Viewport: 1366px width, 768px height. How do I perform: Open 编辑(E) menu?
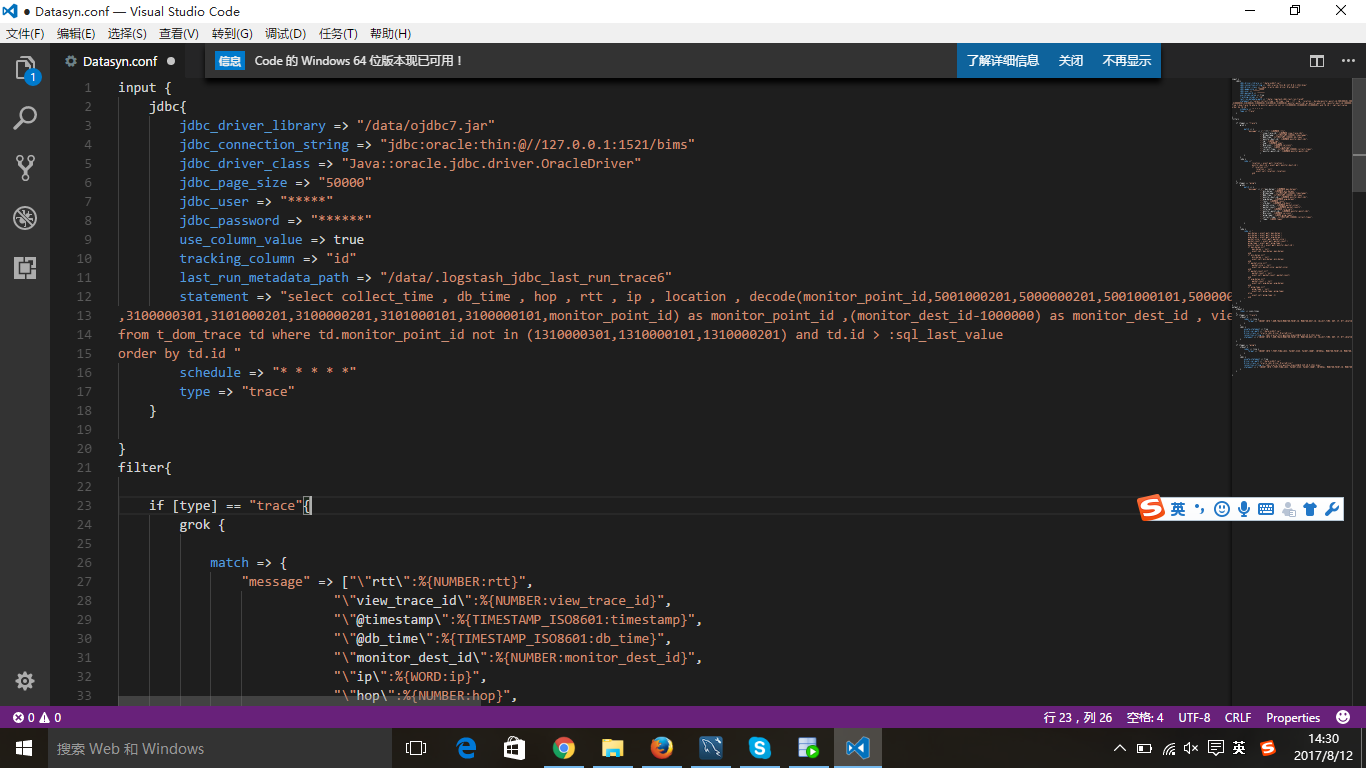76,33
